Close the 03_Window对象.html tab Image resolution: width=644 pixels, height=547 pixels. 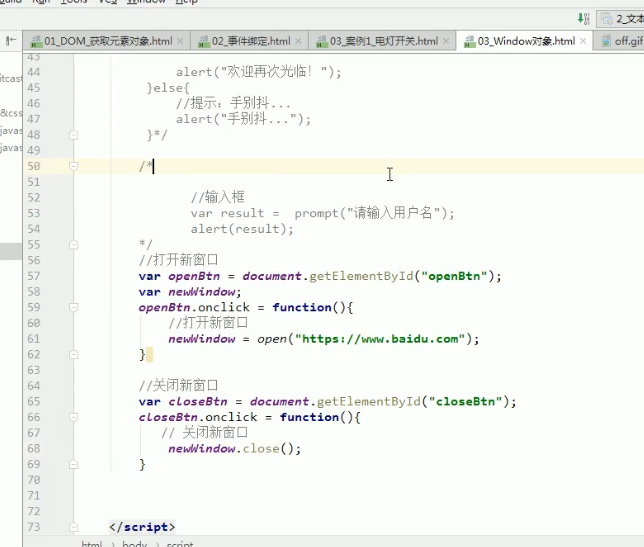tap(583, 41)
